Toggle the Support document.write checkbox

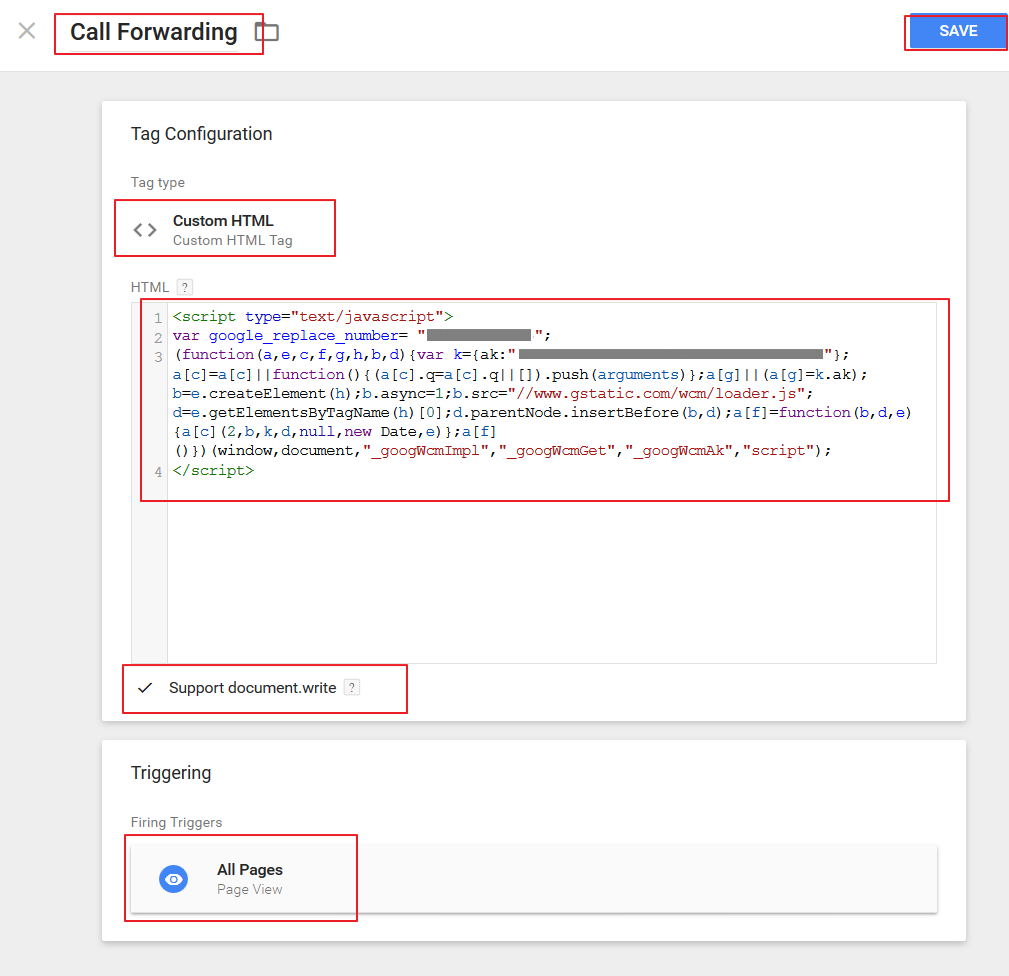click(x=145, y=688)
